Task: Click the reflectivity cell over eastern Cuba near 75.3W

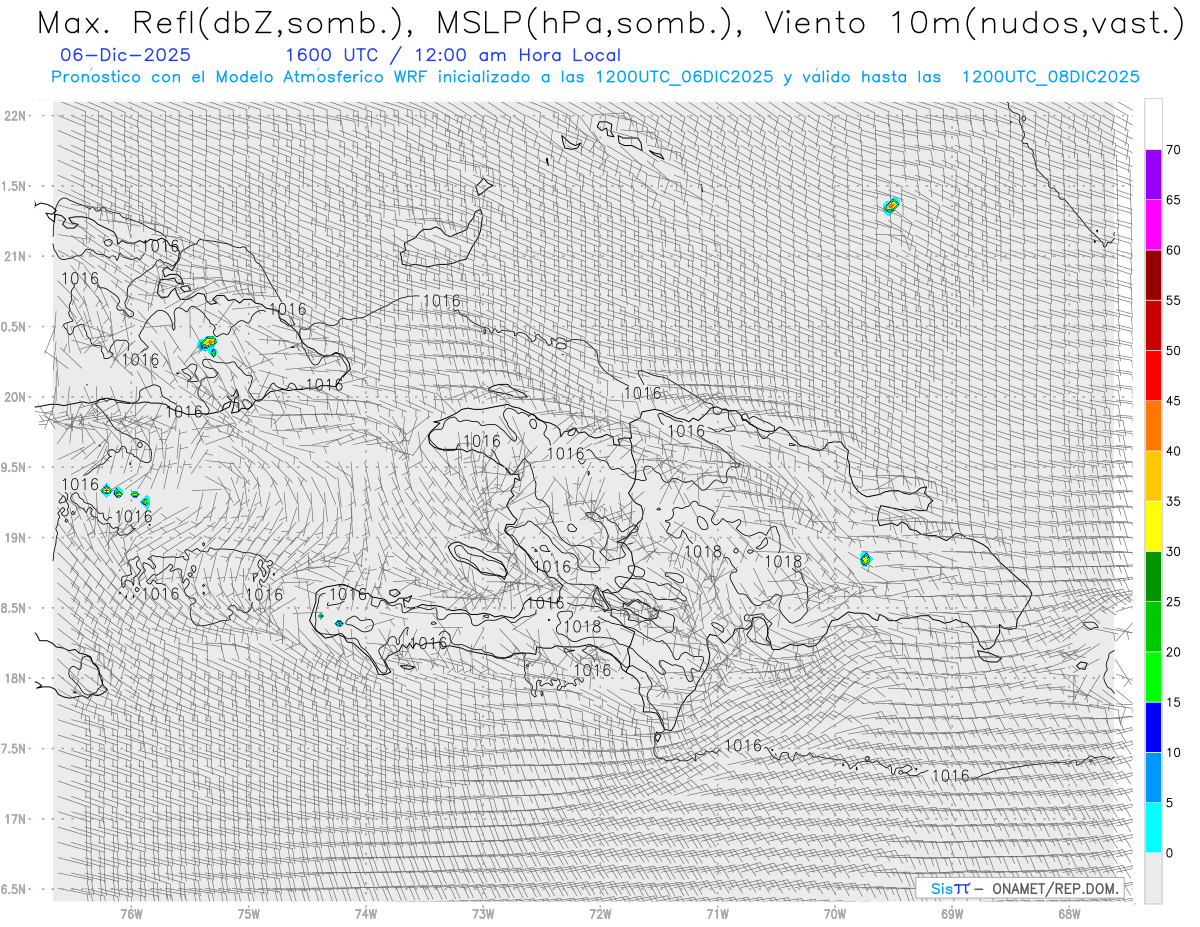Action: [208, 345]
